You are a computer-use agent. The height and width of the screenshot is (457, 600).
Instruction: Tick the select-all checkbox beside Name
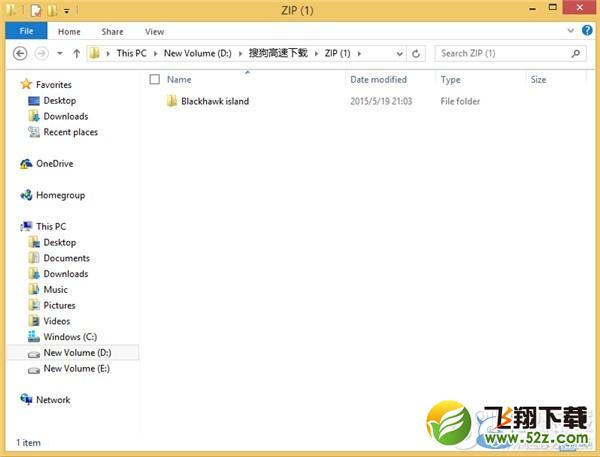coord(154,79)
